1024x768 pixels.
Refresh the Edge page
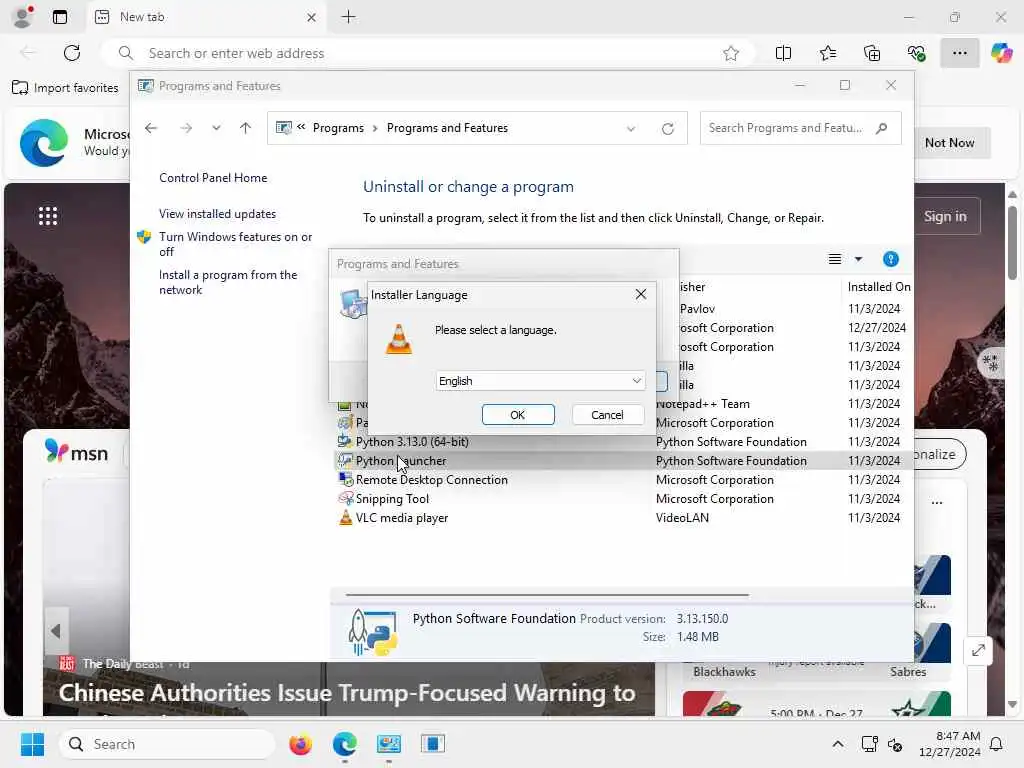[x=72, y=54]
